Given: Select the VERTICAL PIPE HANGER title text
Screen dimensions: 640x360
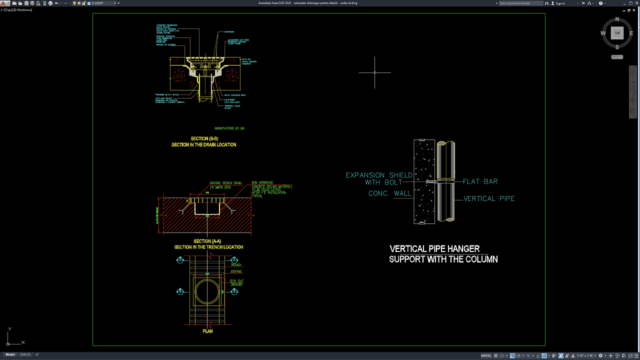Looking at the screenshot, I should point(434,249).
